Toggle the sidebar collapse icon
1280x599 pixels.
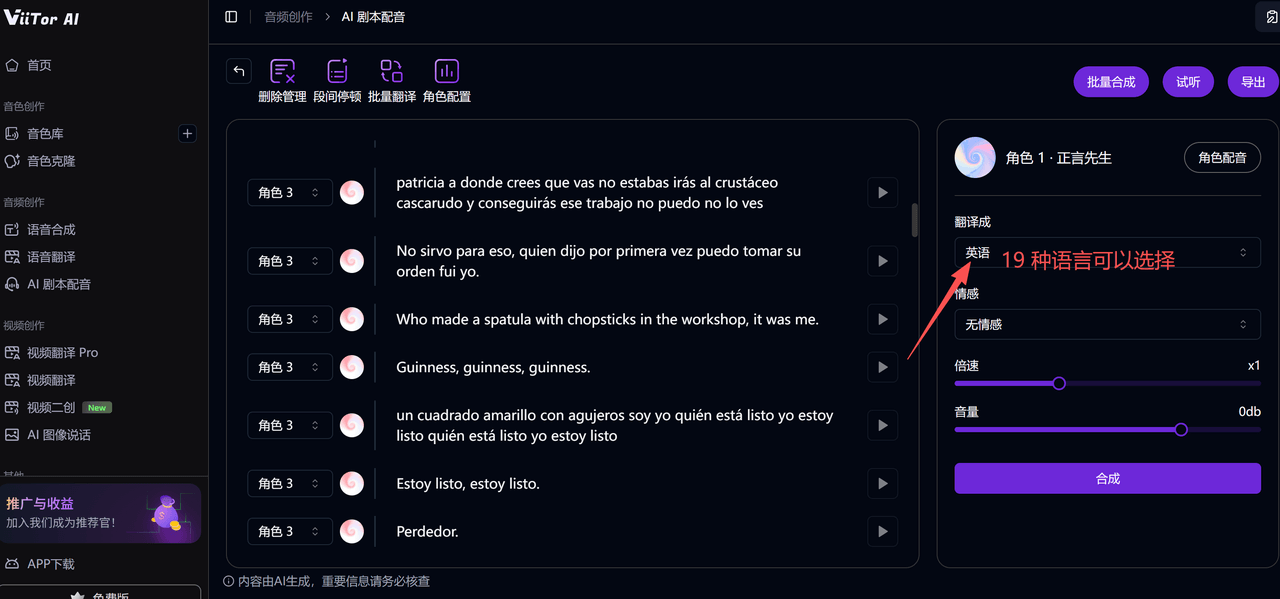point(231,17)
